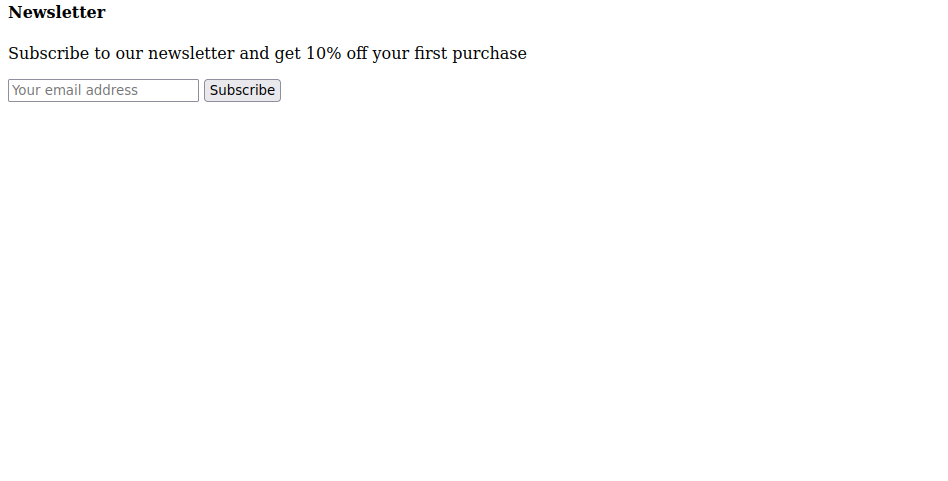
Task: Hit the Subscribe button beside the email field
Action: 242,90
